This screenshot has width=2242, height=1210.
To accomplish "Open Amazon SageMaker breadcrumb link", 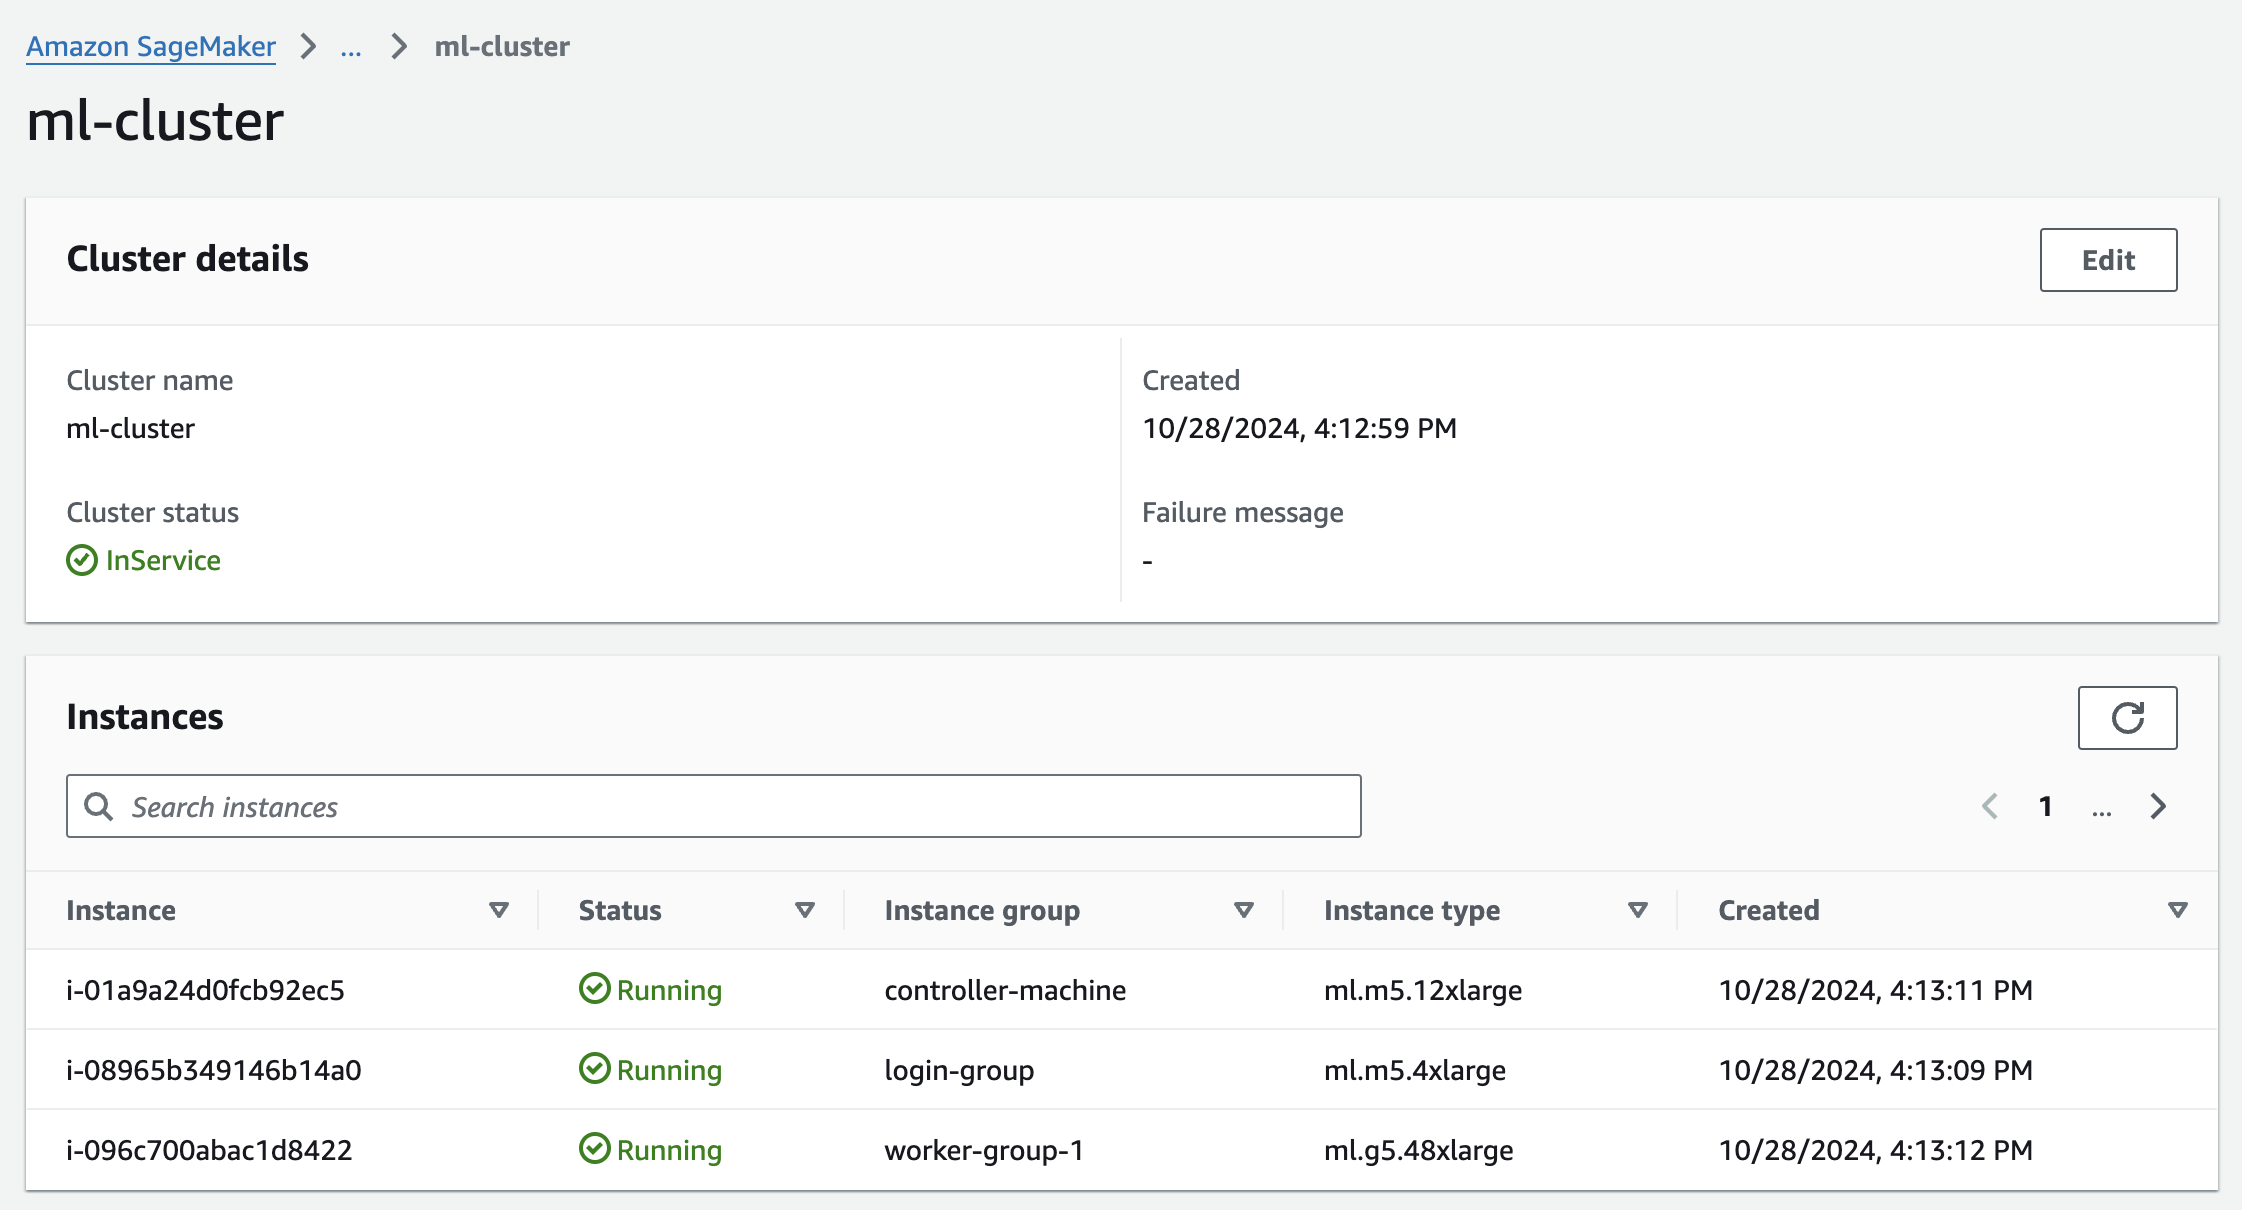I will tap(151, 46).
